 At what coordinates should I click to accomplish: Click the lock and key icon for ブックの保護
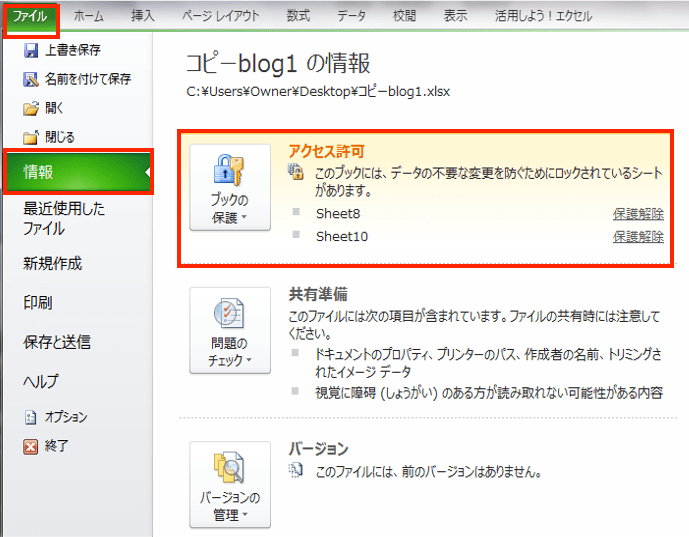click(x=228, y=170)
